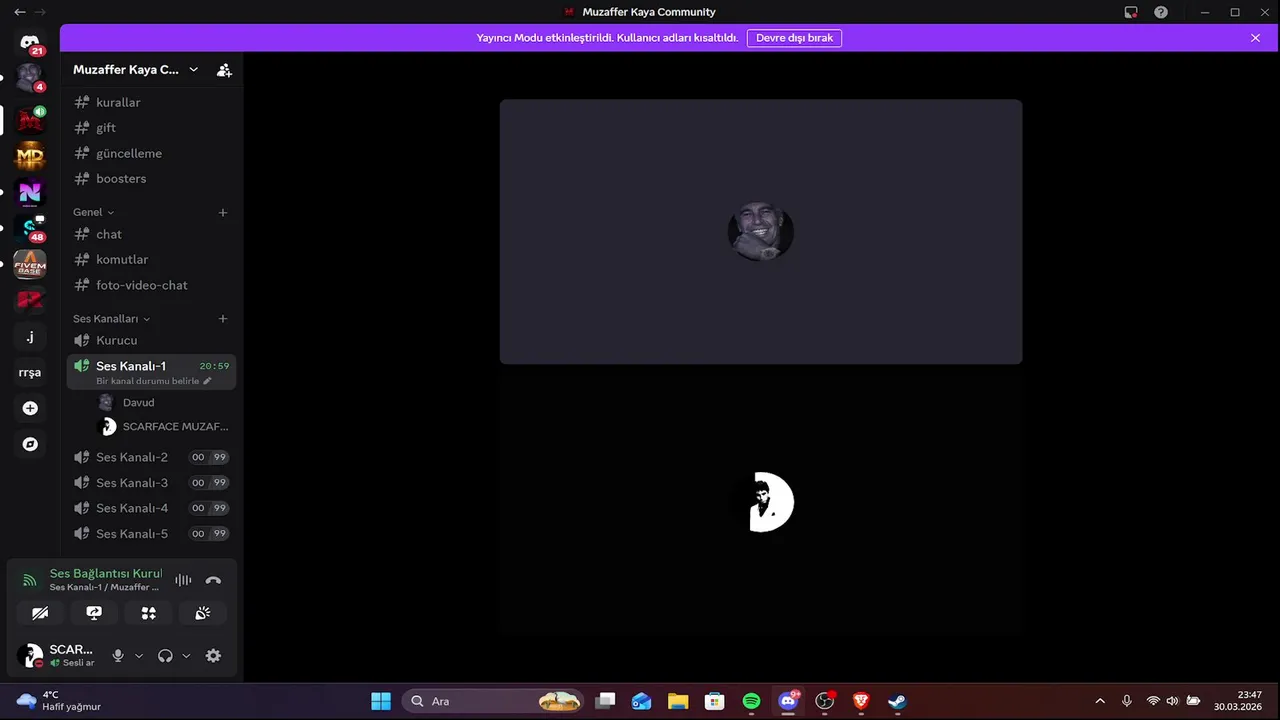Open noise suppression waveform icon
Screen dimensions: 1280x720
pos(183,580)
